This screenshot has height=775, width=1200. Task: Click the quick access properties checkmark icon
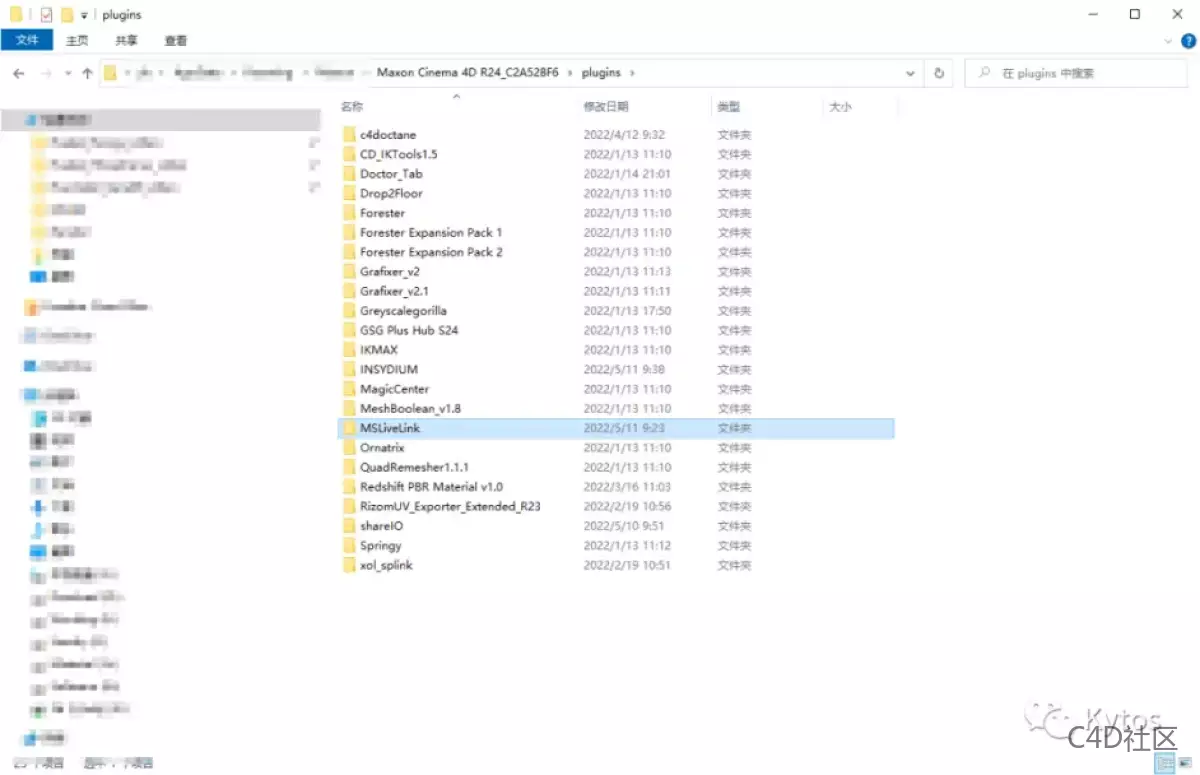47,15
